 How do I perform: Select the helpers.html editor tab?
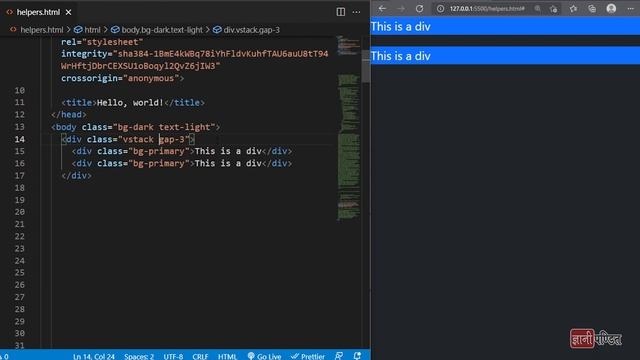click(38, 12)
